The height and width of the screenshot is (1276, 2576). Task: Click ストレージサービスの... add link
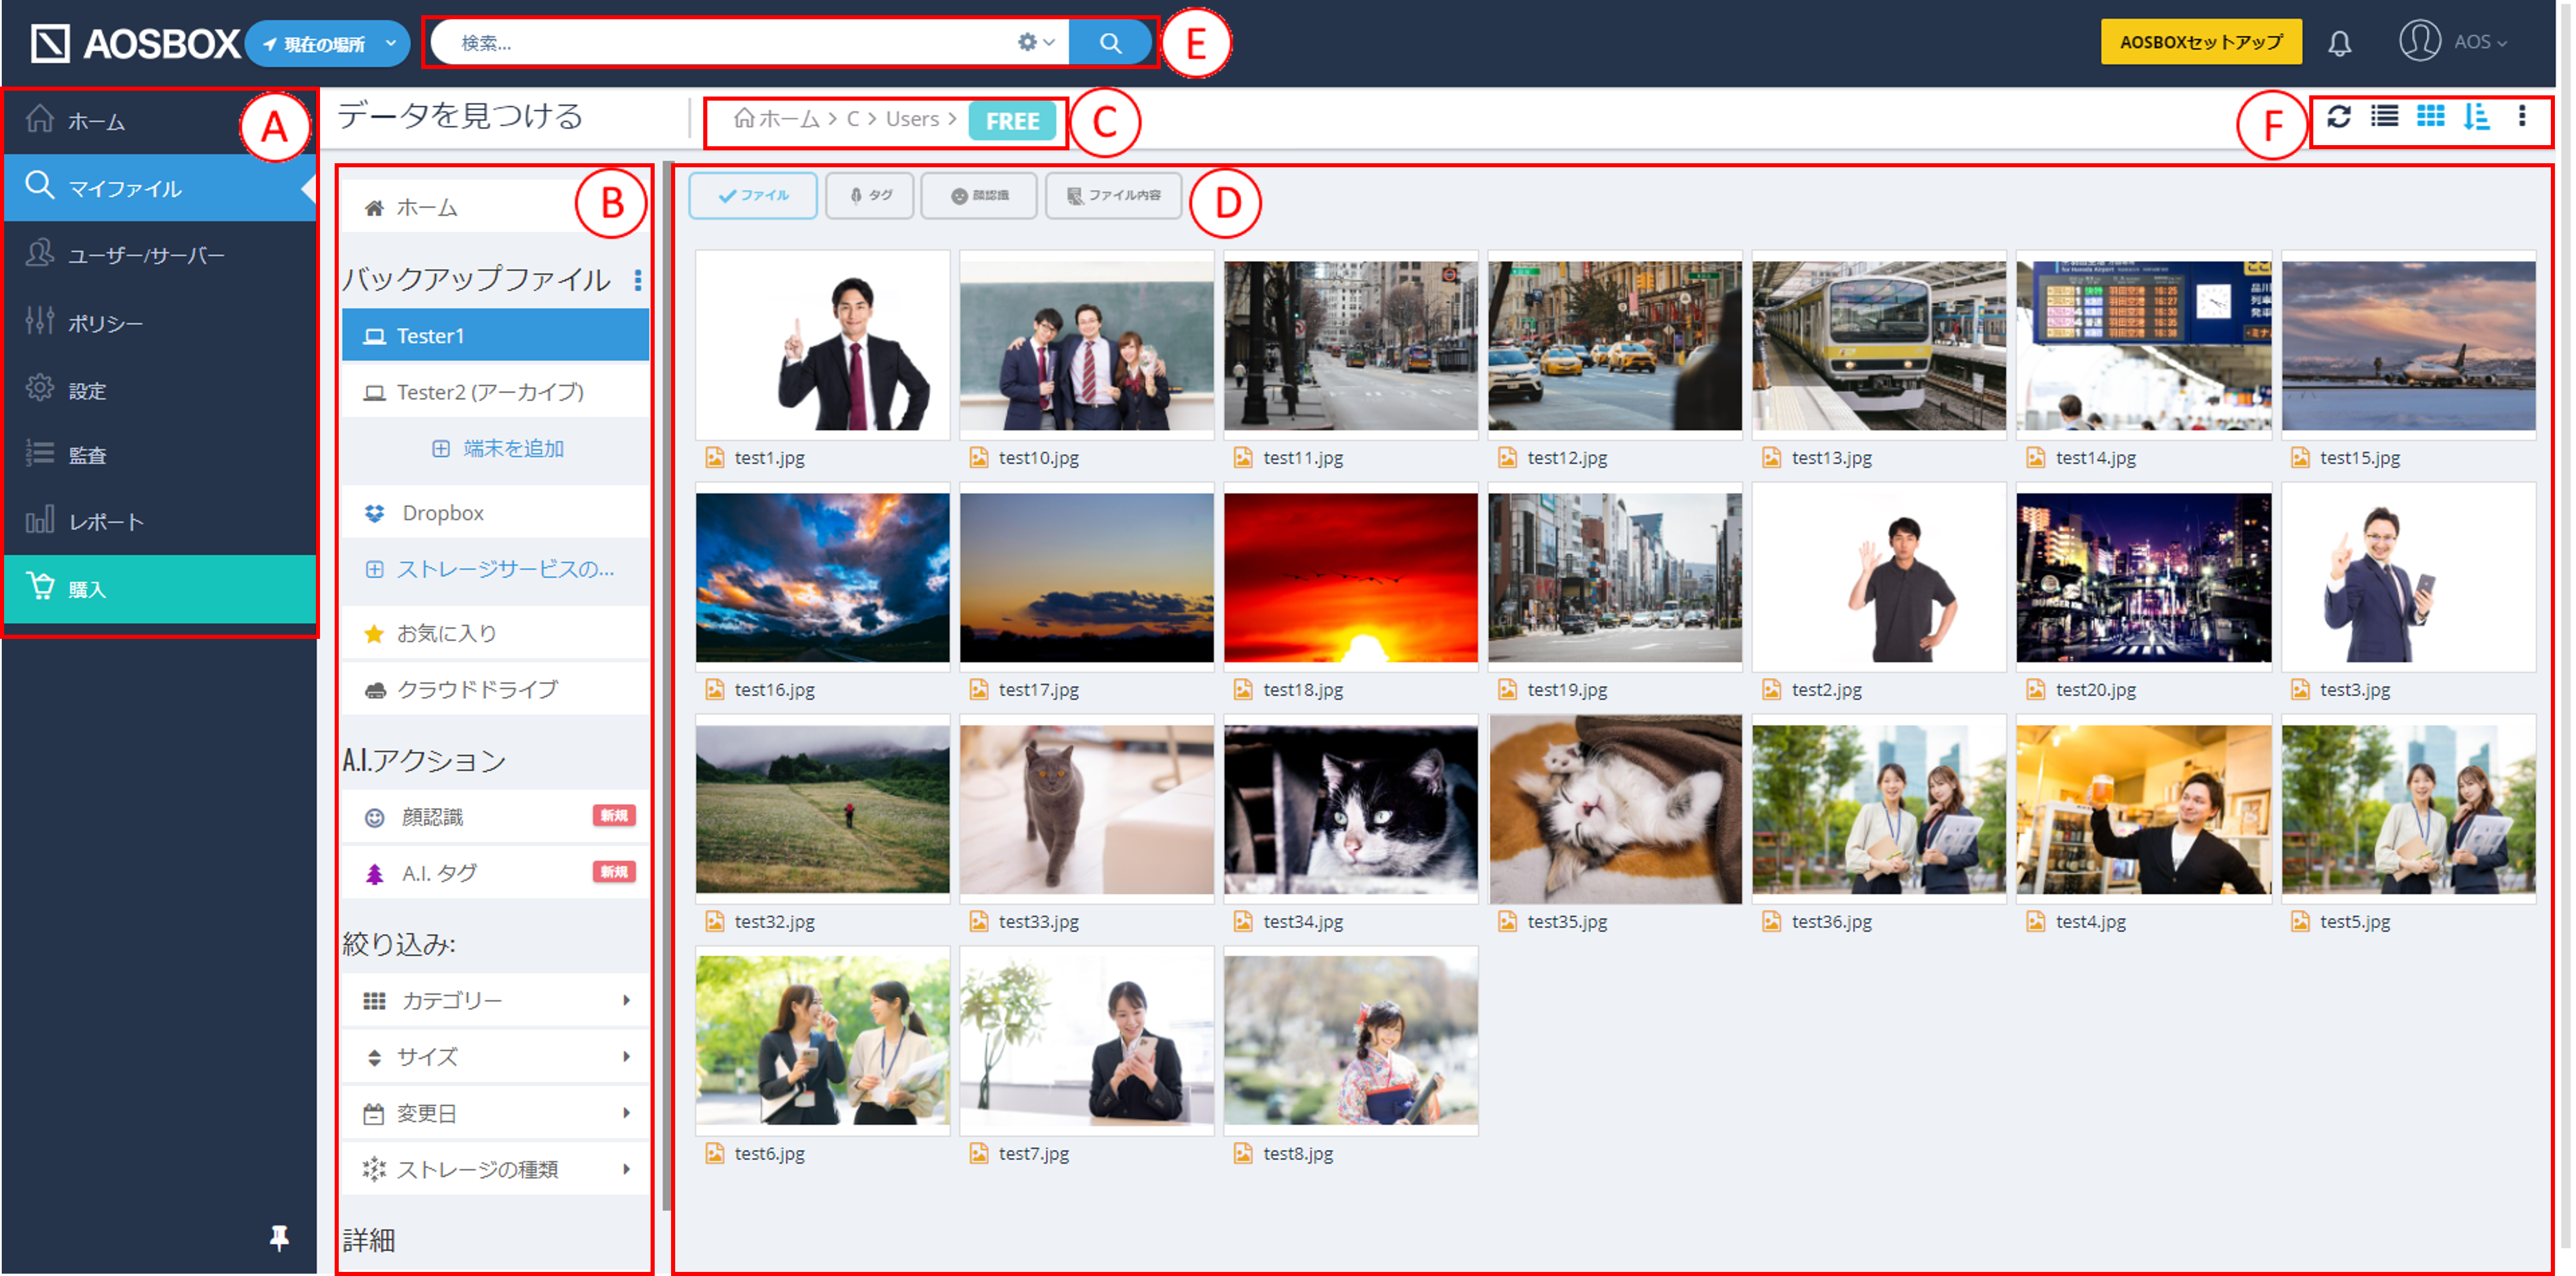click(x=490, y=569)
